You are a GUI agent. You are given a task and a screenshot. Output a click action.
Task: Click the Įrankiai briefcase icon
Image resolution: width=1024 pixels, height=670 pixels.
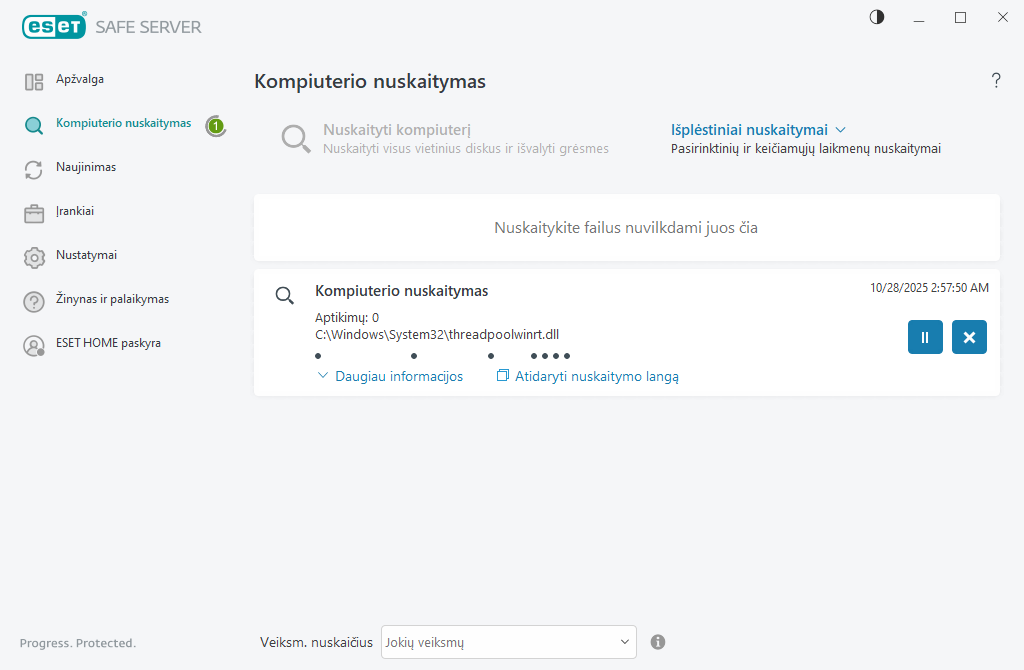coord(34,214)
